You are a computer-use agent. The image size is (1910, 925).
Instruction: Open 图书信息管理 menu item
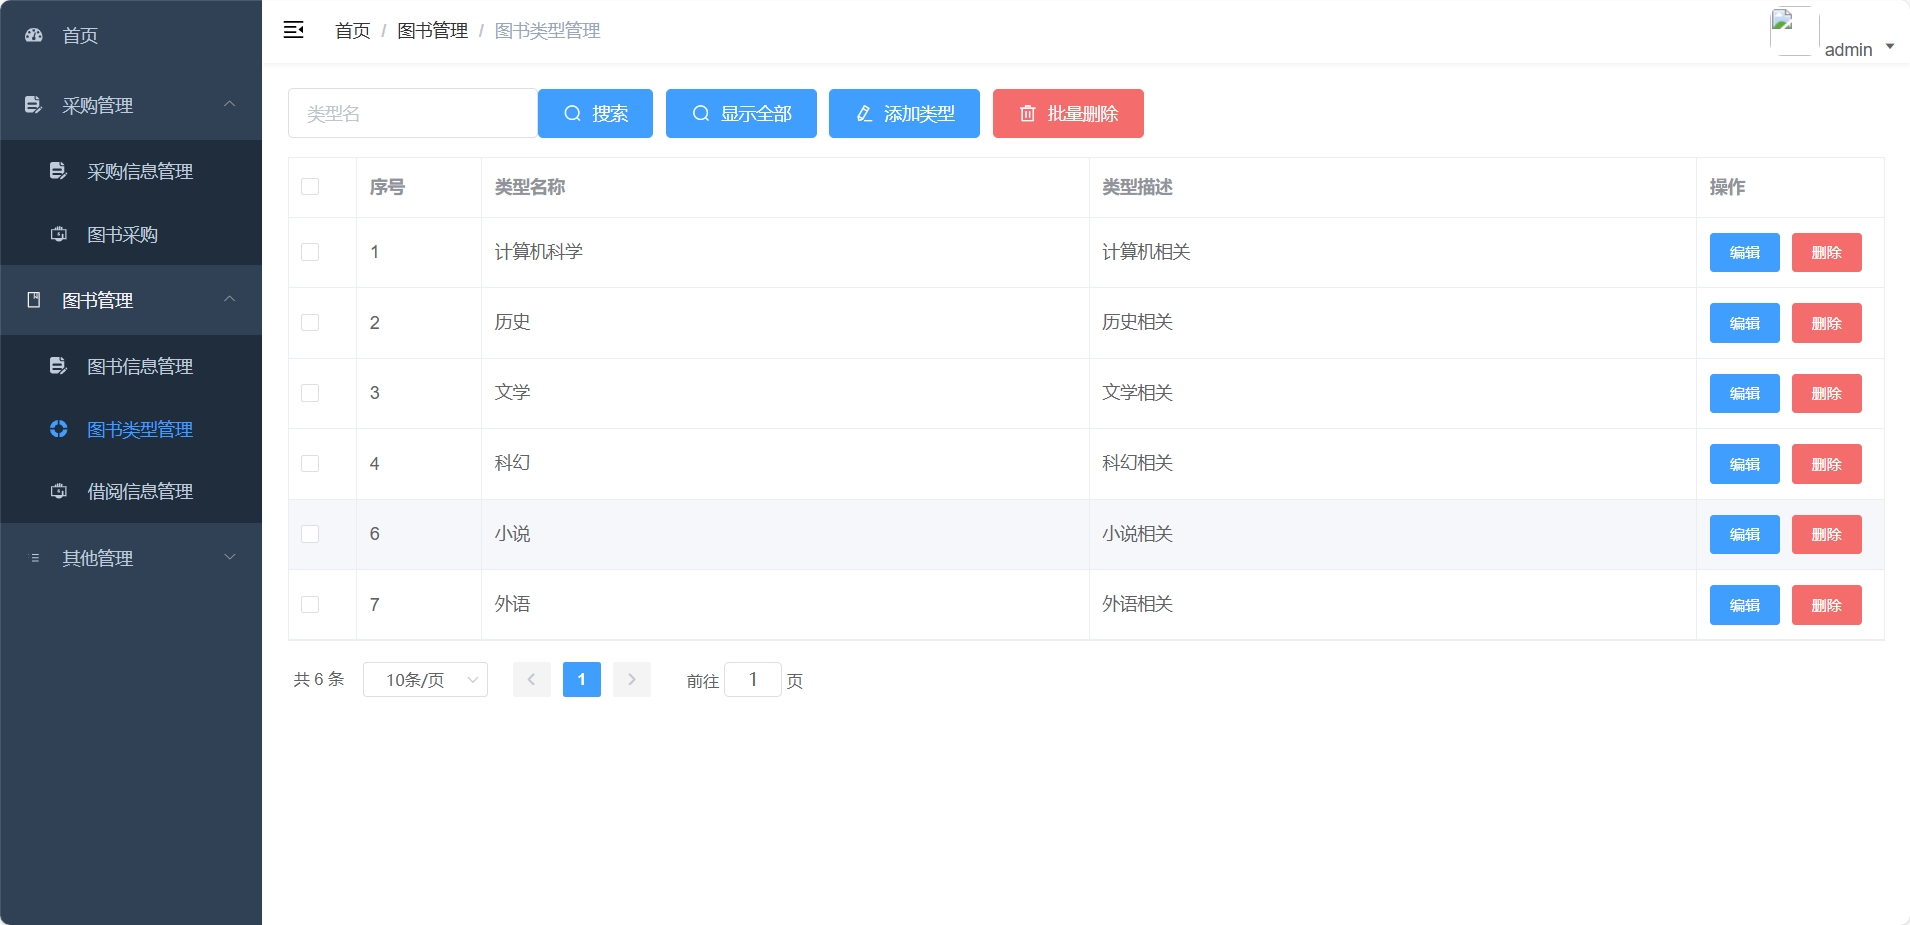point(131,366)
